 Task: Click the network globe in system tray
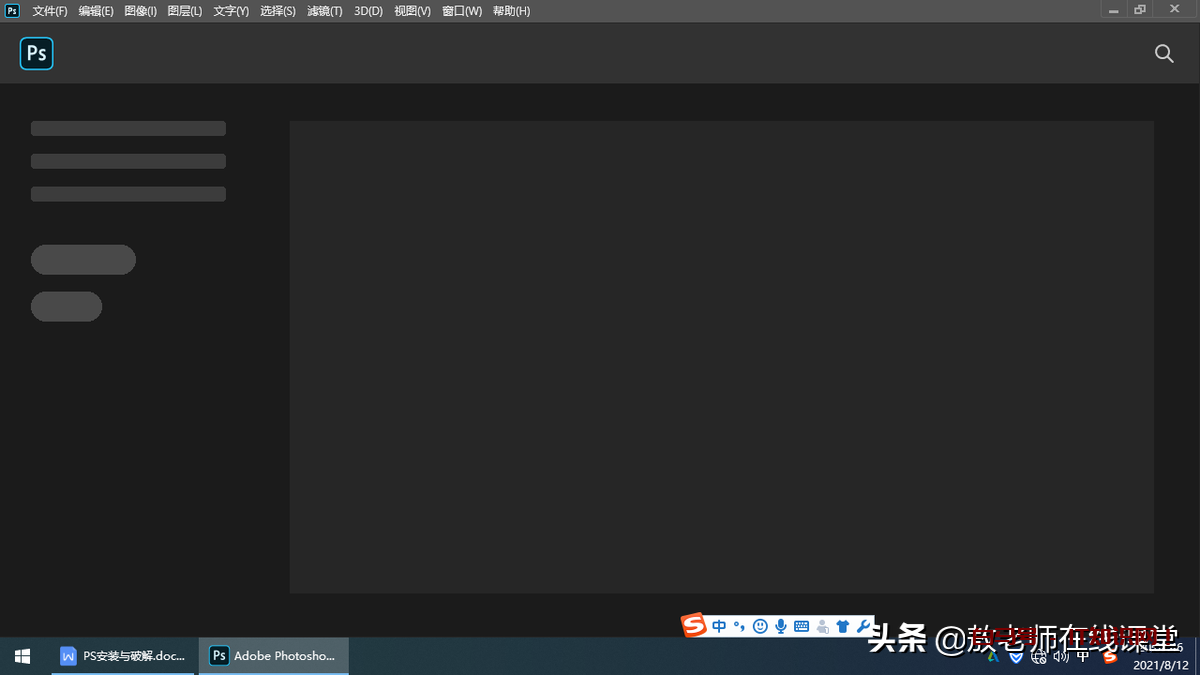[1037, 657]
